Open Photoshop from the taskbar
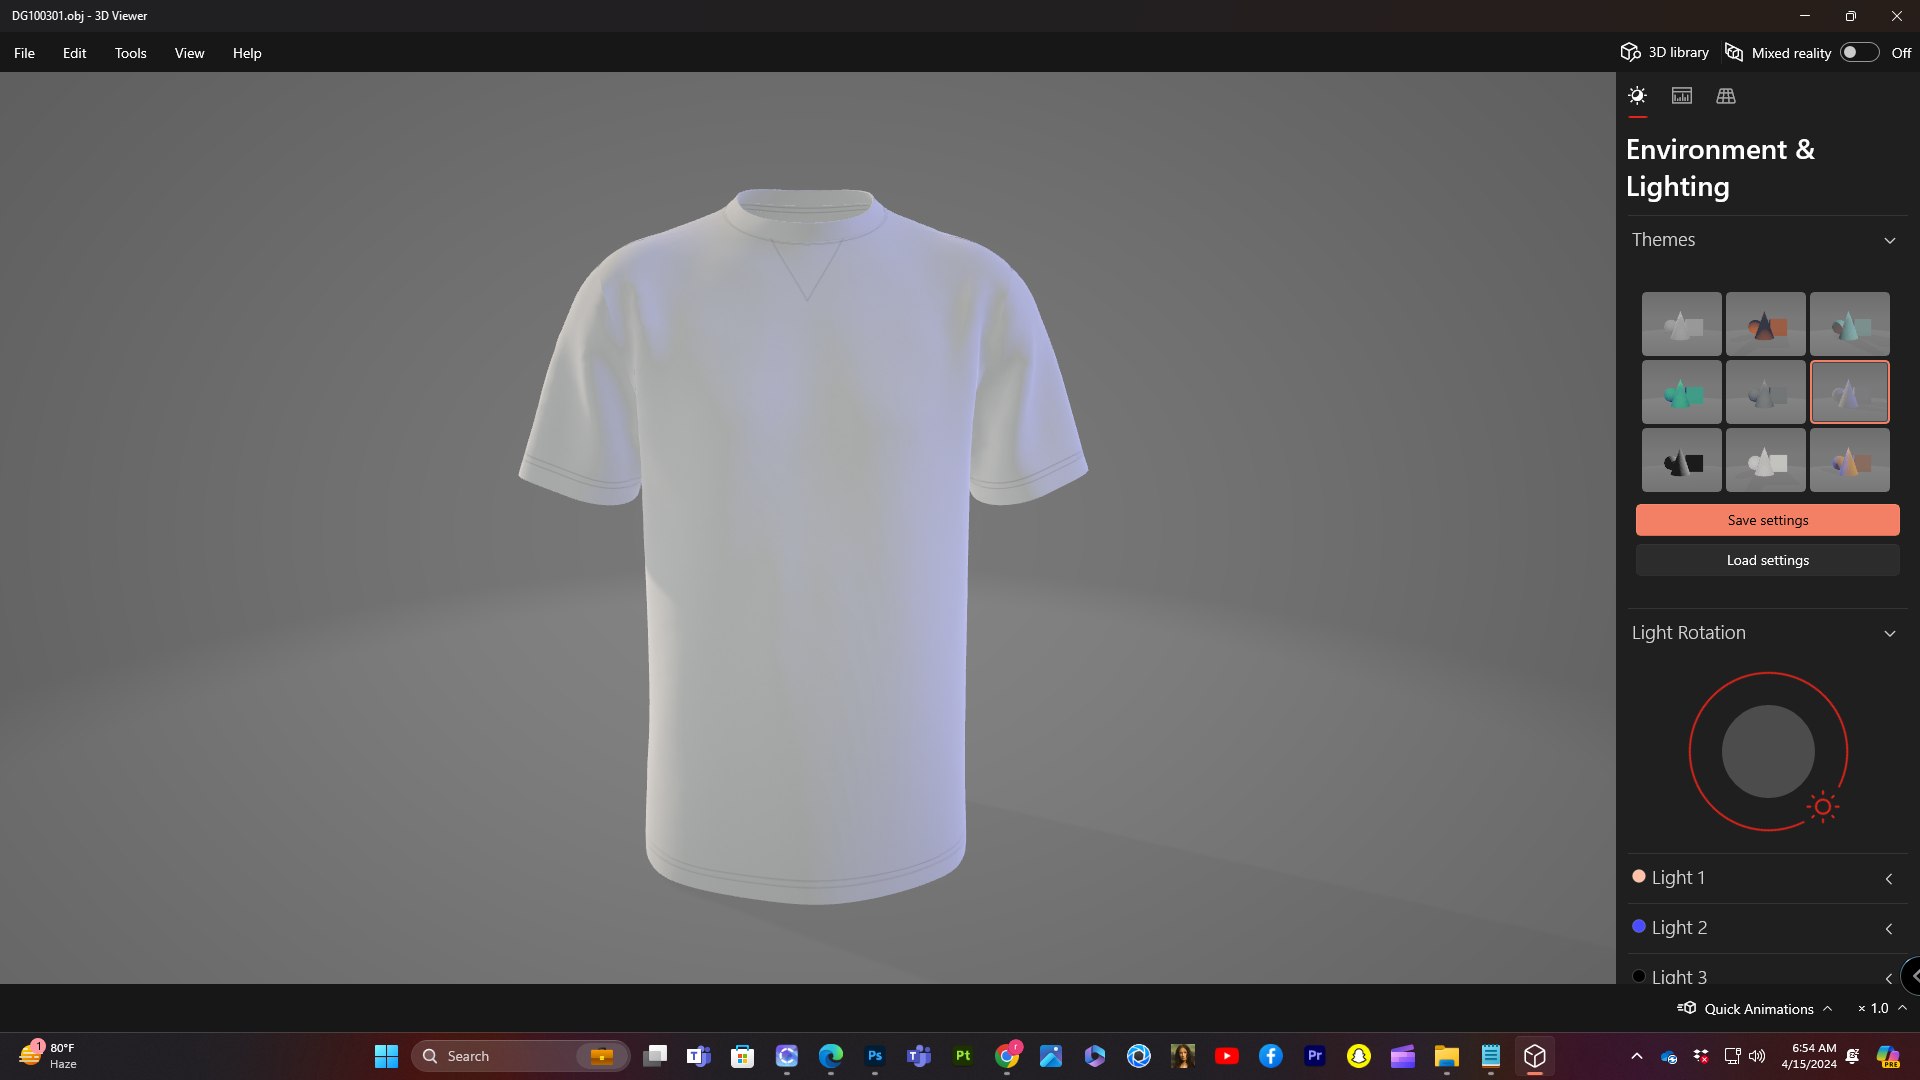 875,1056
